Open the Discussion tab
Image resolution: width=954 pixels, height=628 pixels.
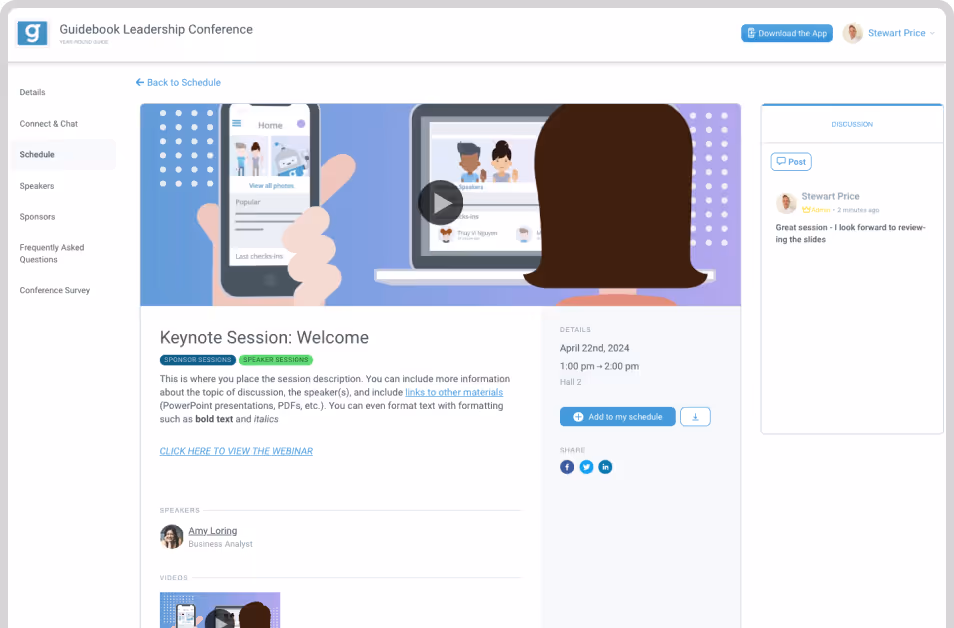click(x=852, y=124)
